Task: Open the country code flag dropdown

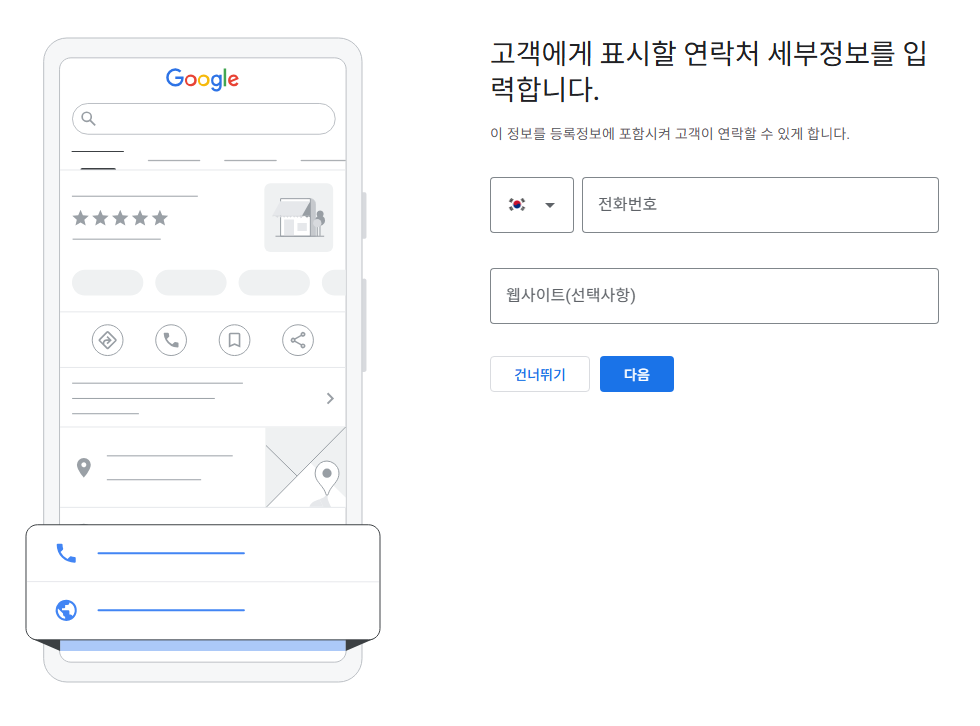Action: (x=531, y=205)
